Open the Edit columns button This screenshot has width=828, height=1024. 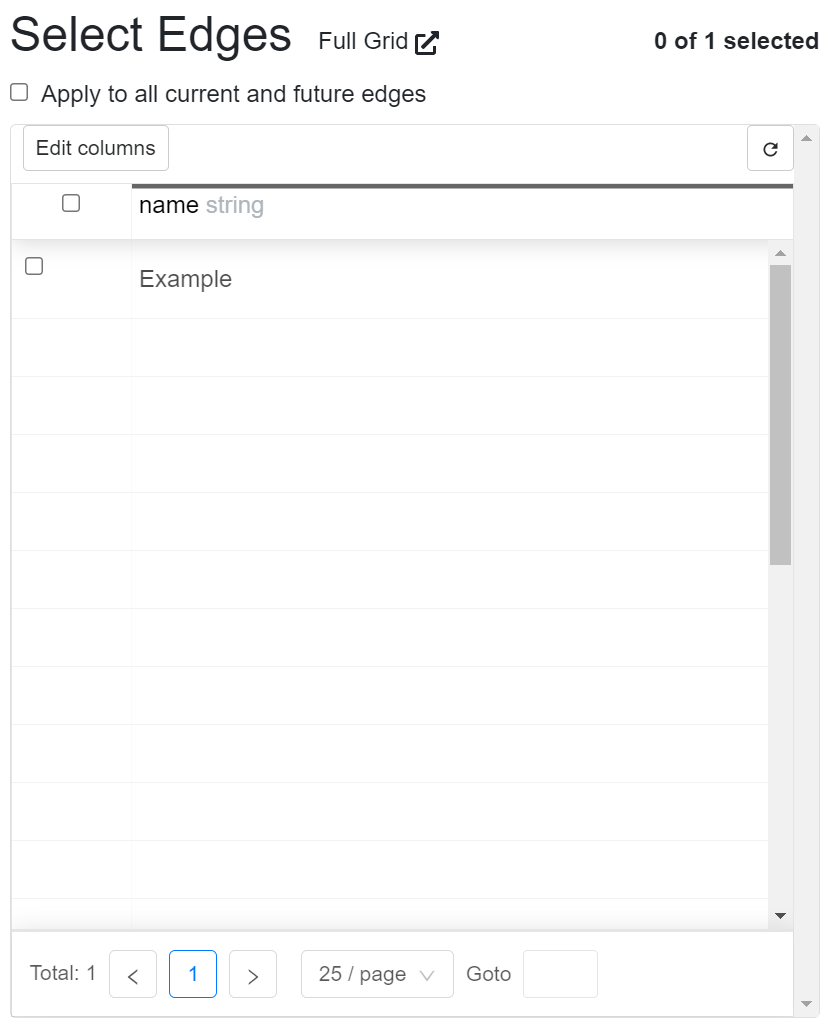pos(96,149)
